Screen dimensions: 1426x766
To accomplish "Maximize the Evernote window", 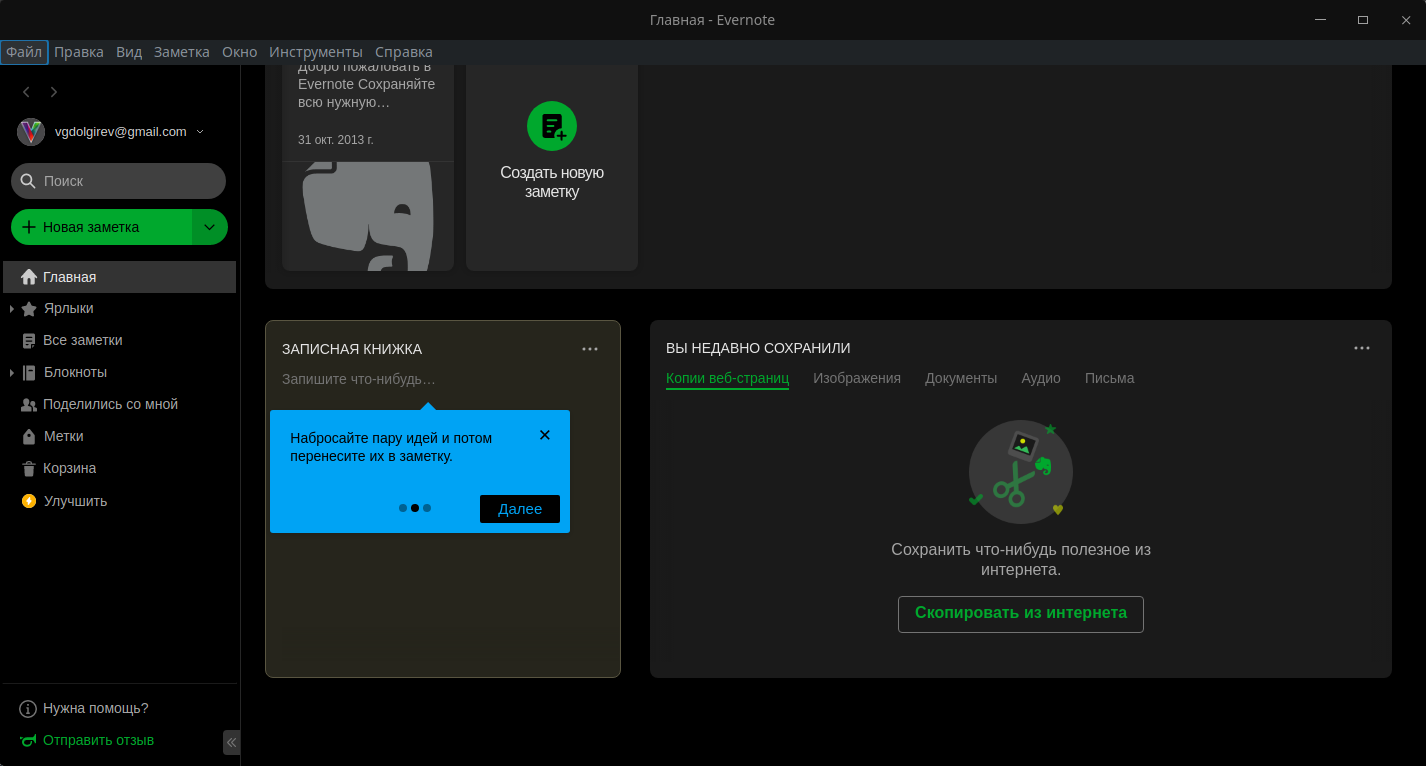I will click(1362, 20).
